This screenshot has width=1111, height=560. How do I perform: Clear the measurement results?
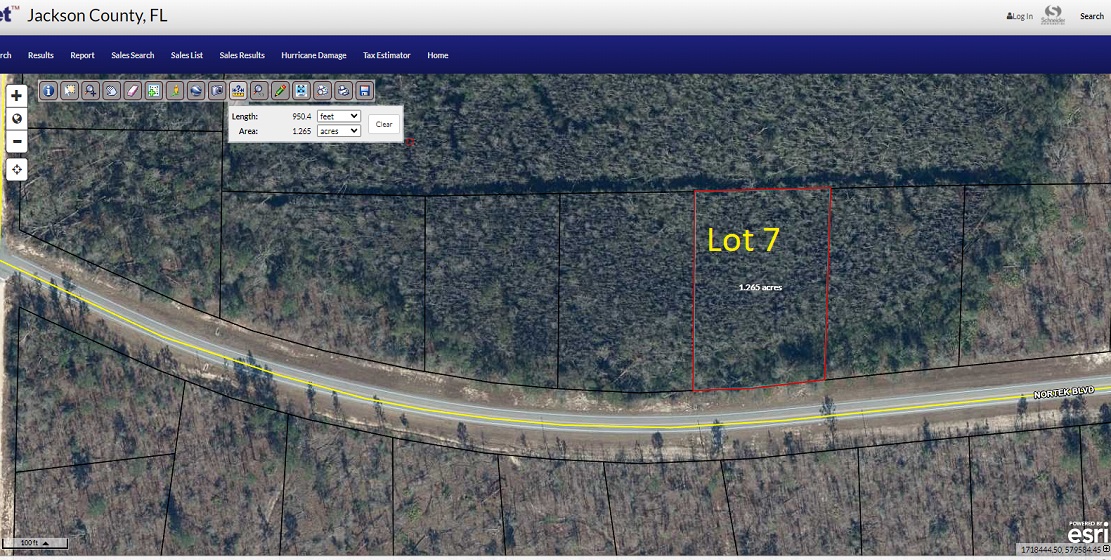(384, 124)
